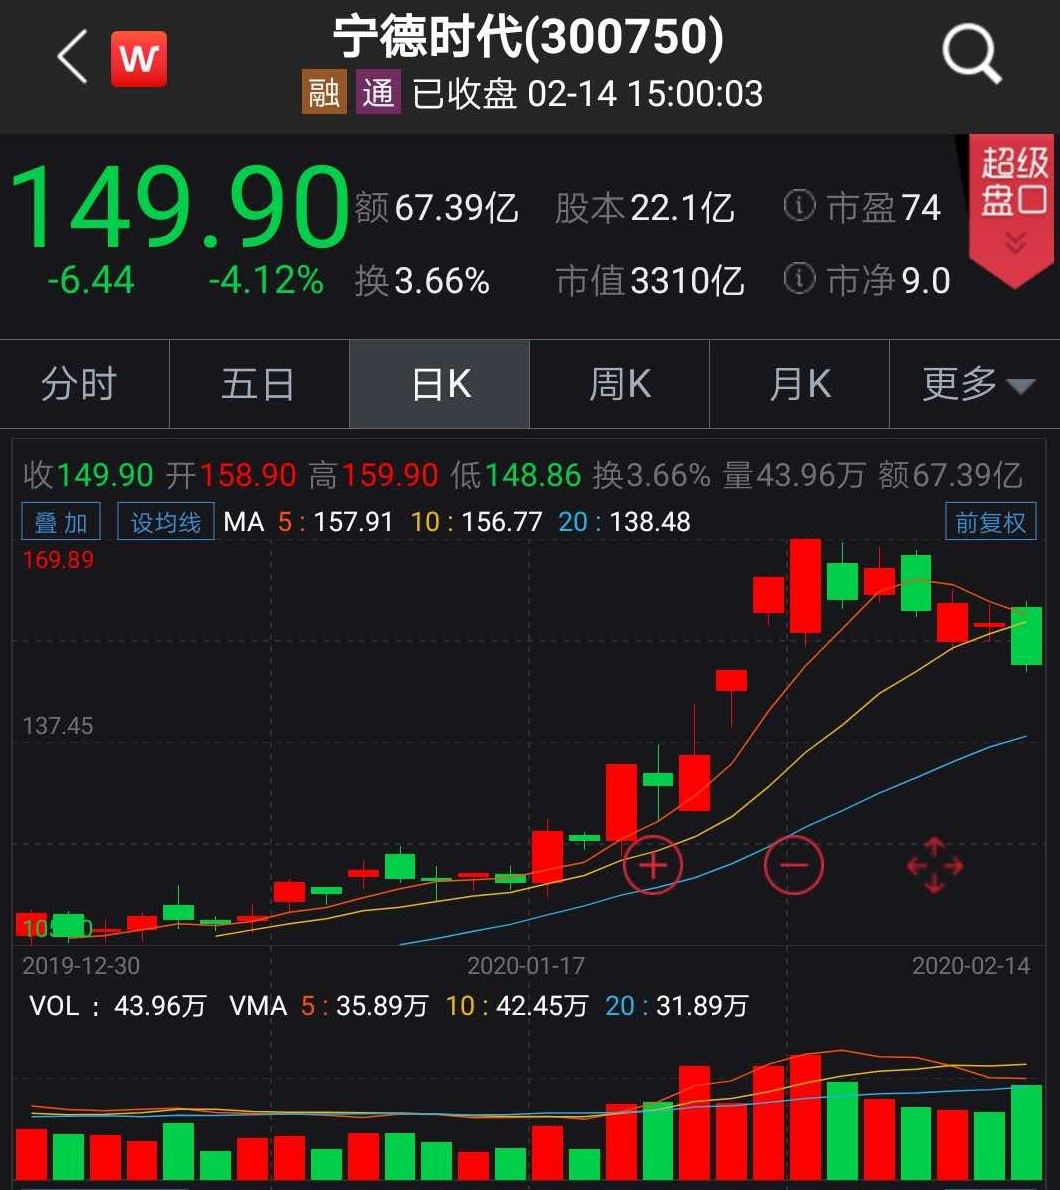Tap the chart top price label 169.89
The width and height of the screenshot is (1060, 1190).
pos(58,560)
